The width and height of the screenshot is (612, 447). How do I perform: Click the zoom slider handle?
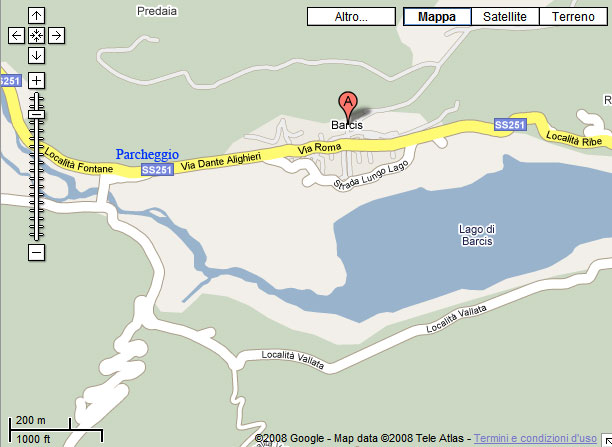coord(36,114)
